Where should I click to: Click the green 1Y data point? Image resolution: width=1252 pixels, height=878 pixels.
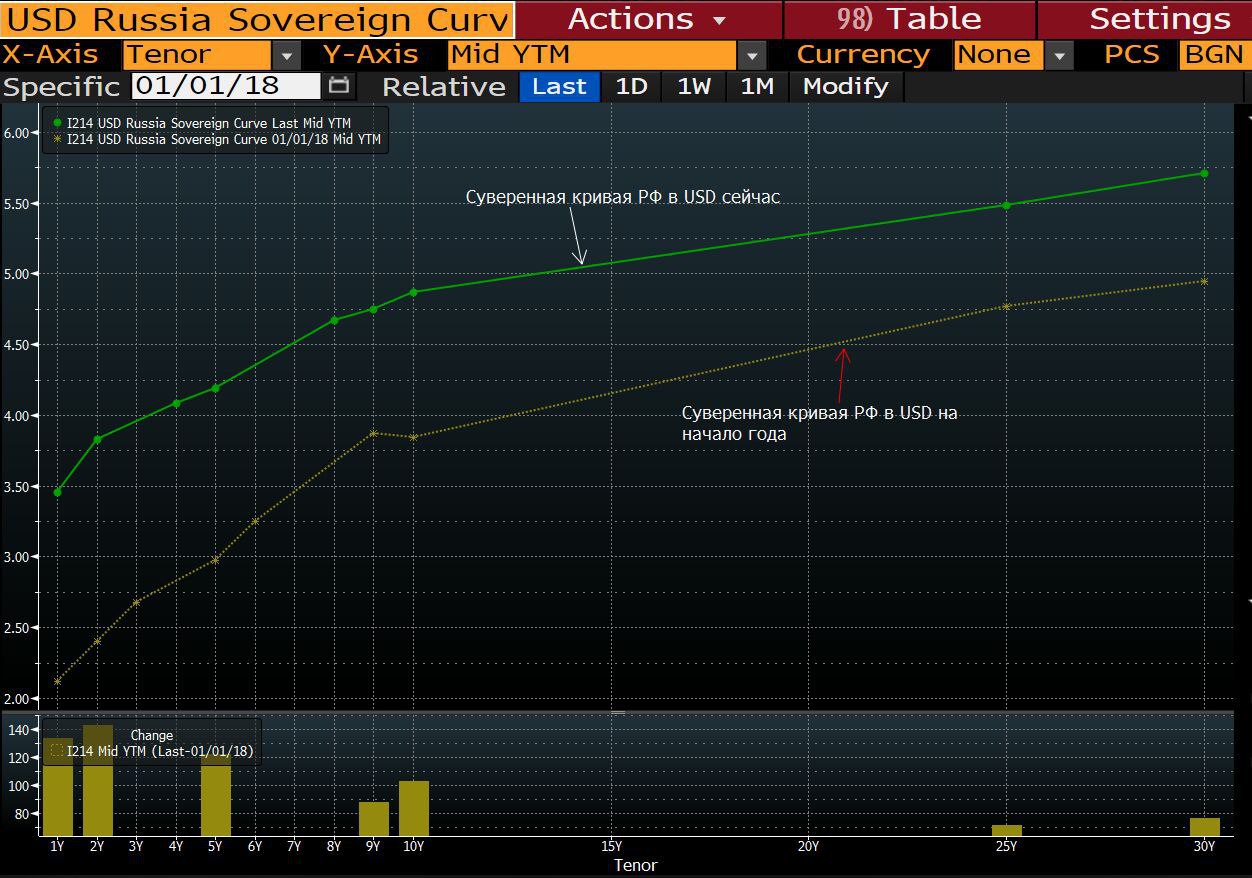pos(57,492)
